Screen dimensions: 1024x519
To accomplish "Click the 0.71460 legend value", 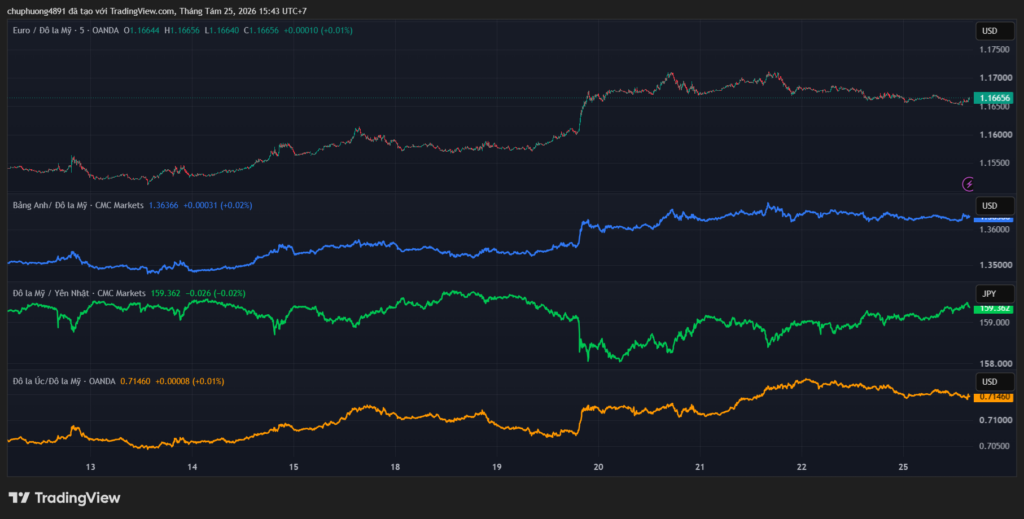I will coord(135,381).
